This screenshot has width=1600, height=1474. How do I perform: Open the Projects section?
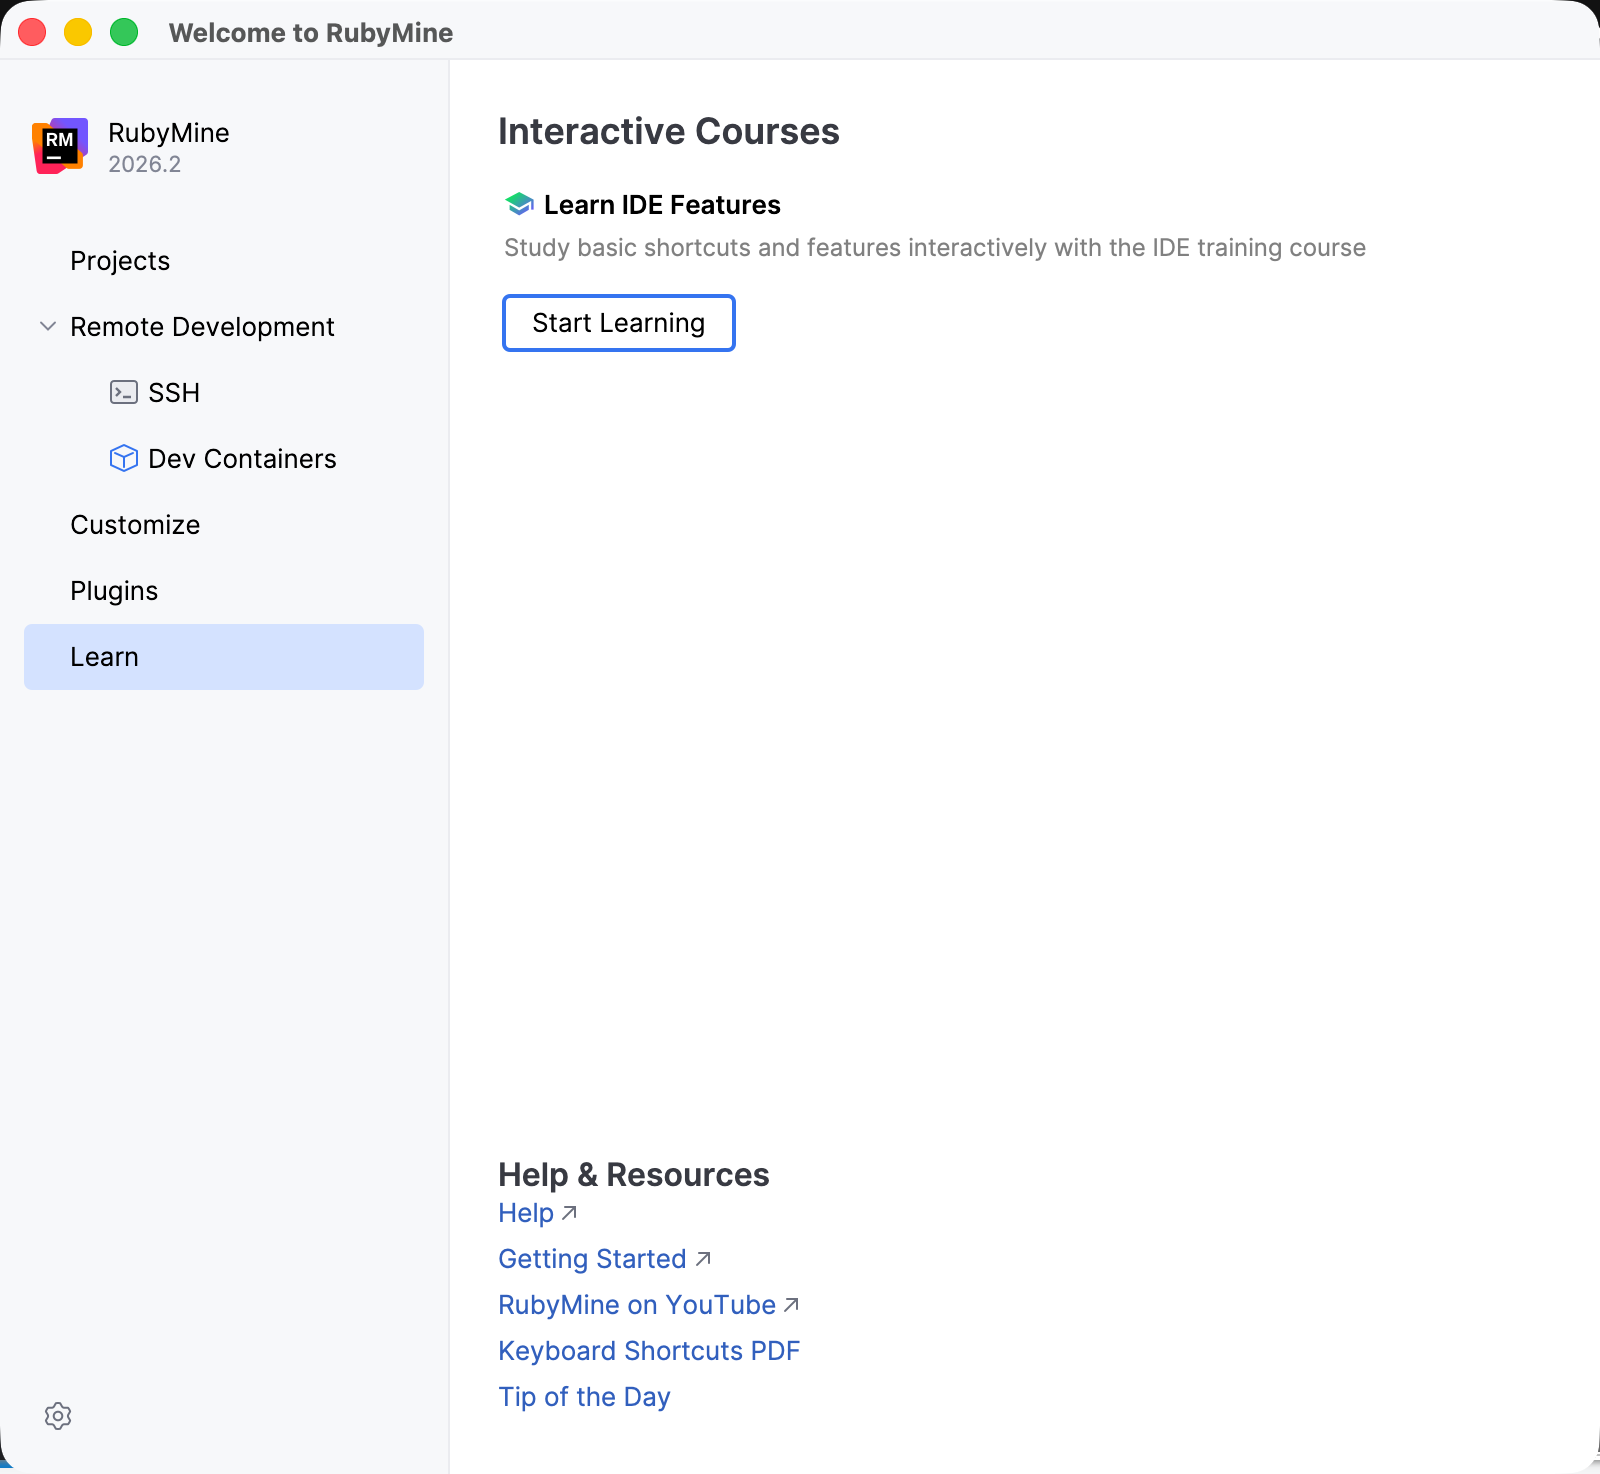coord(224,261)
